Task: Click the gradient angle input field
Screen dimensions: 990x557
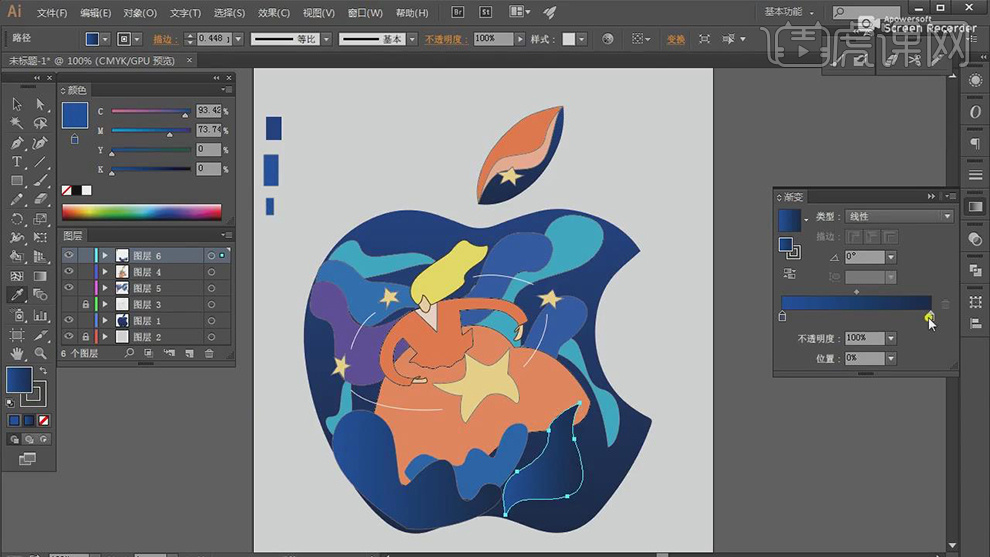Action: point(865,257)
